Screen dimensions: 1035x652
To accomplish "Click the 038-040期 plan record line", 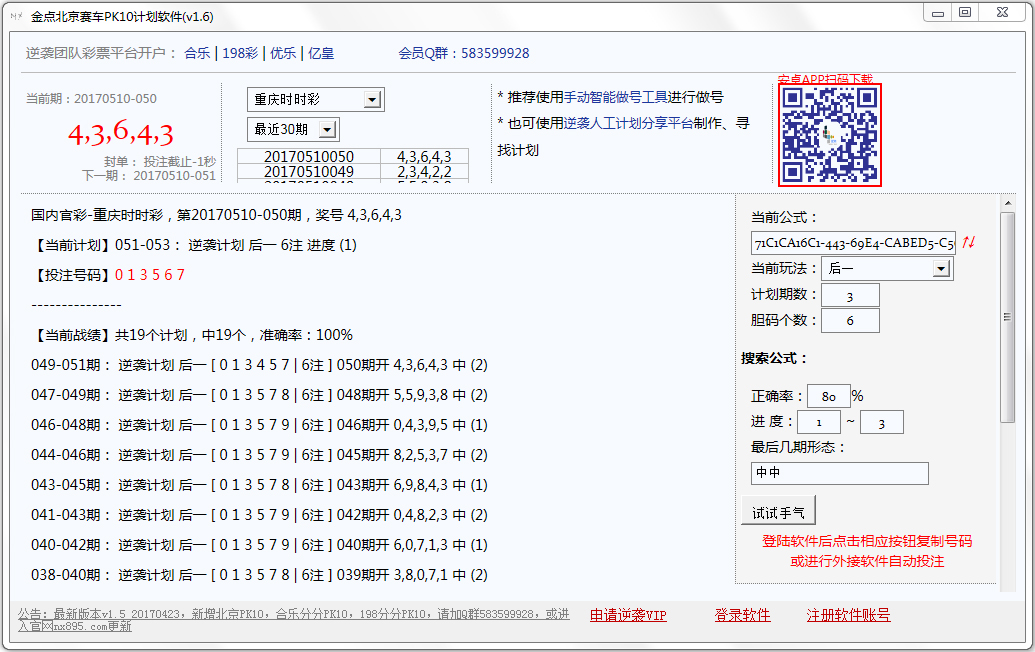I will coord(259,575).
